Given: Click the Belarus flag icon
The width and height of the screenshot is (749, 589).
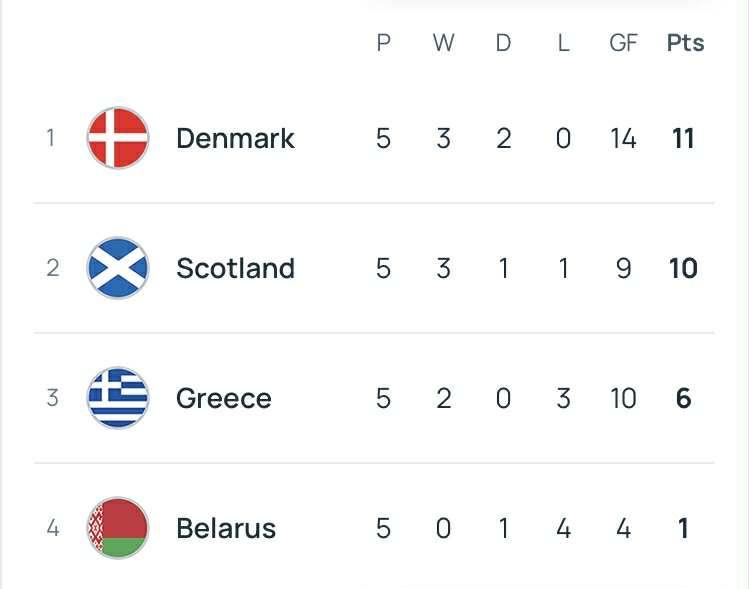Looking at the screenshot, I should tap(118, 528).
